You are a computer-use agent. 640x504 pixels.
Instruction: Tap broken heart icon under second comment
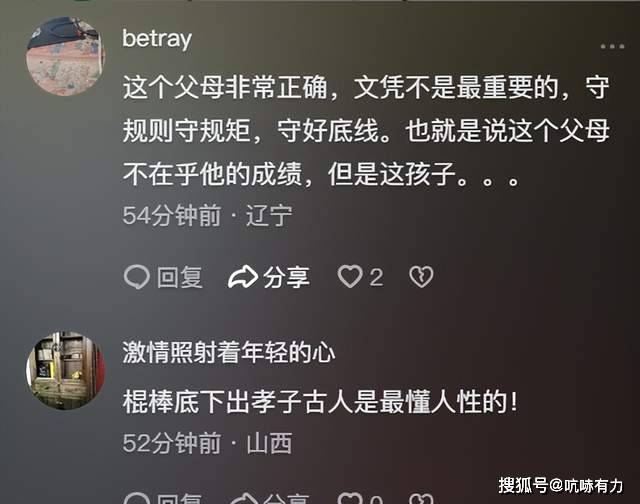click(x=421, y=499)
